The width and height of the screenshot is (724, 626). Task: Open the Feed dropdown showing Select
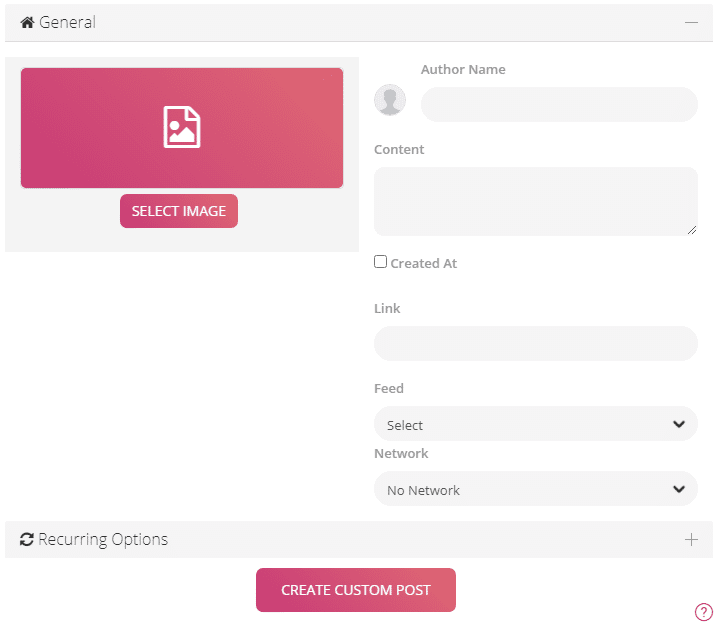click(x=520, y=424)
